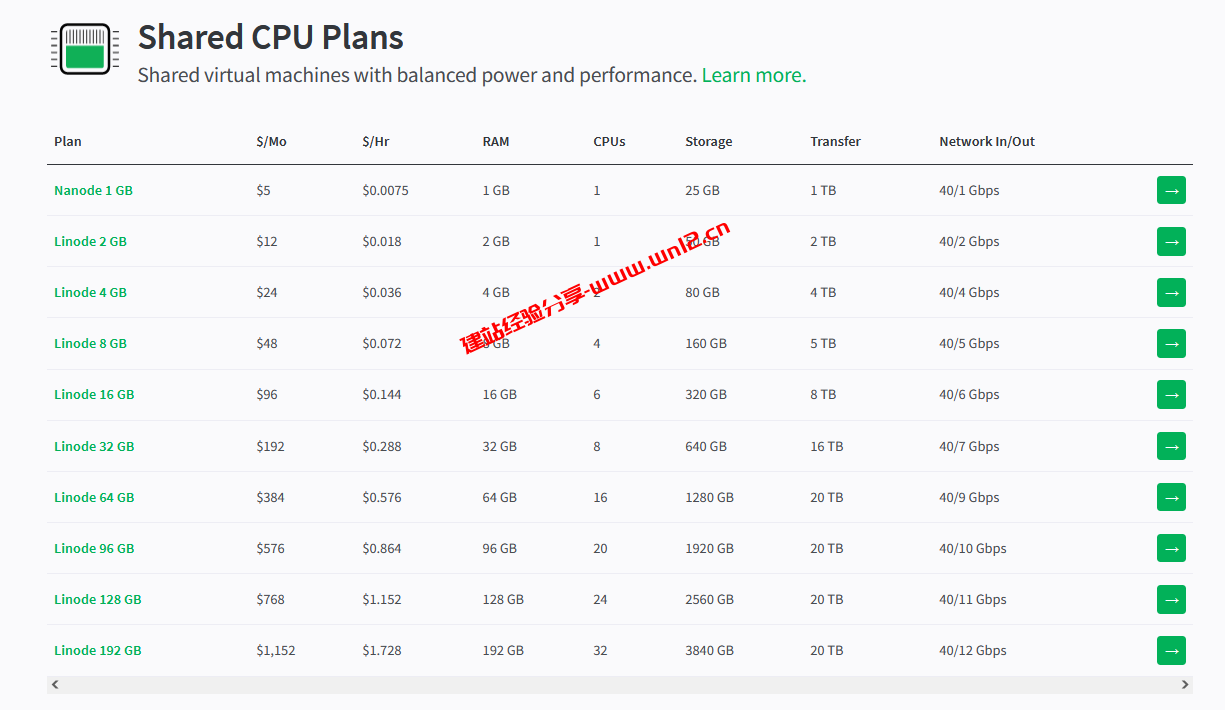The width and height of the screenshot is (1225, 710).
Task: Click the arrow button for Linode 32 GB
Action: [x=1171, y=446]
